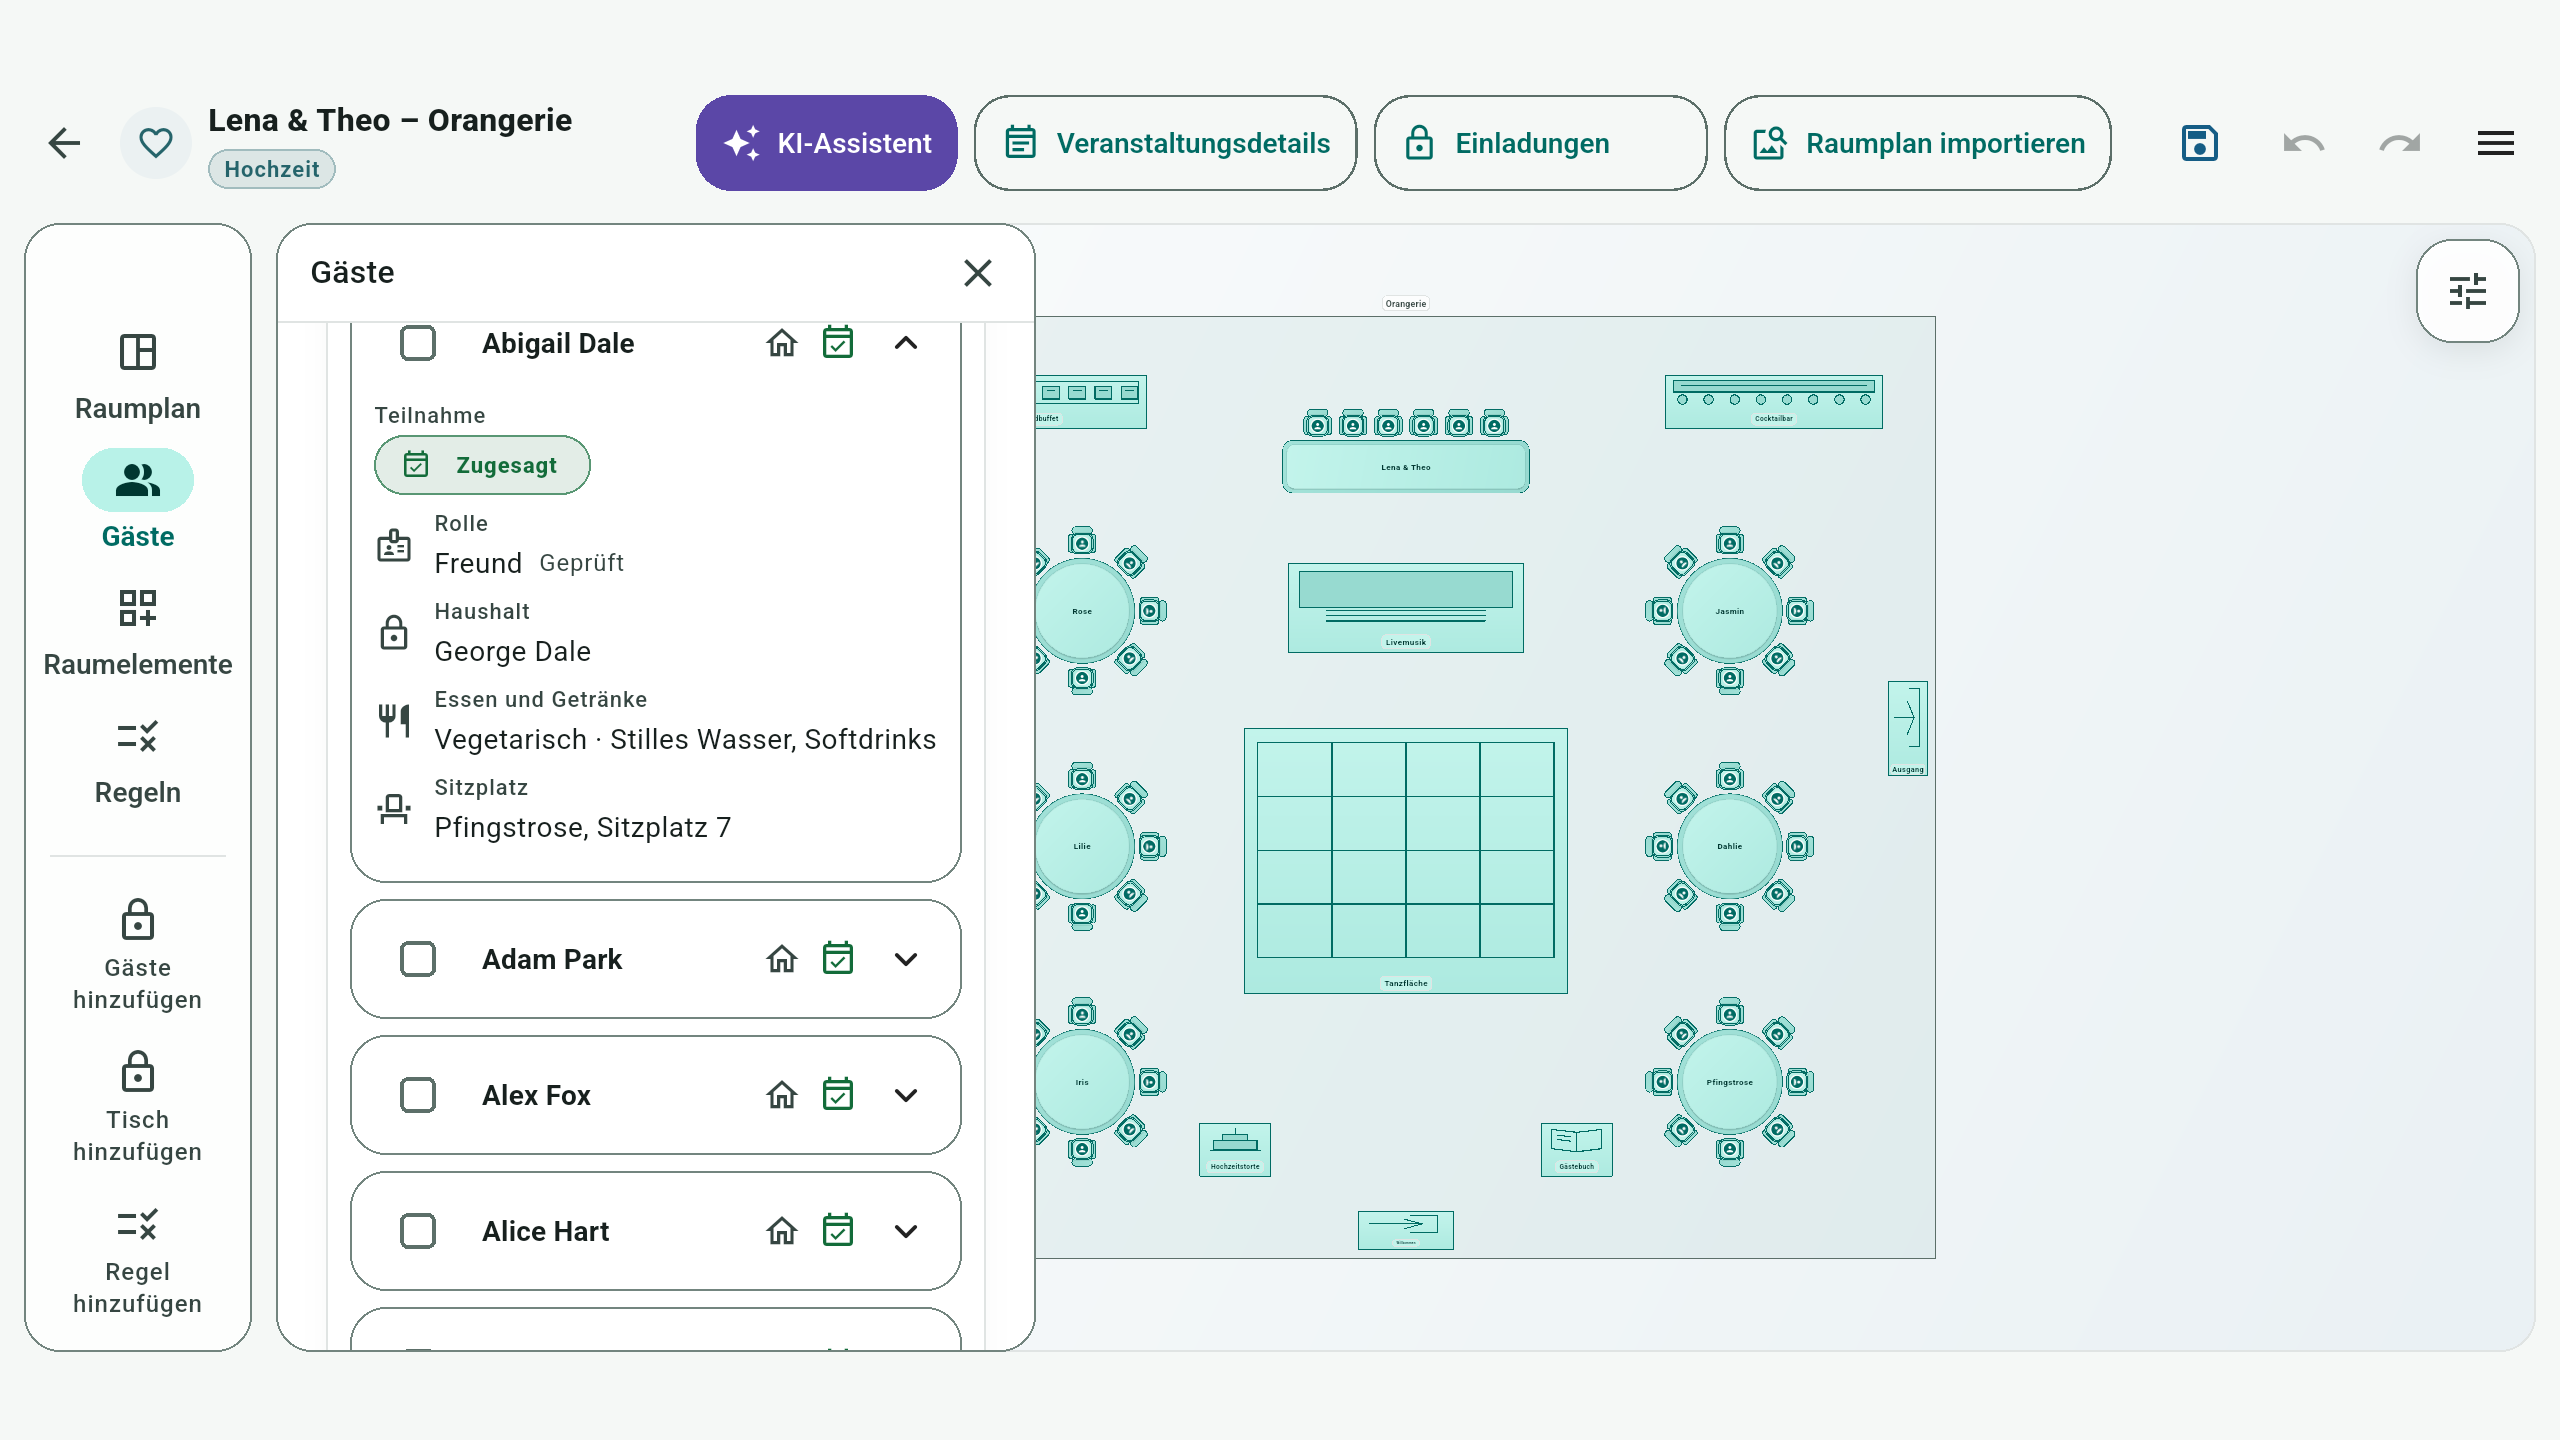The height and width of the screenshot is (1440, 2560).
Task: Open Veranstaltungsdetails
Action: 1166,143
